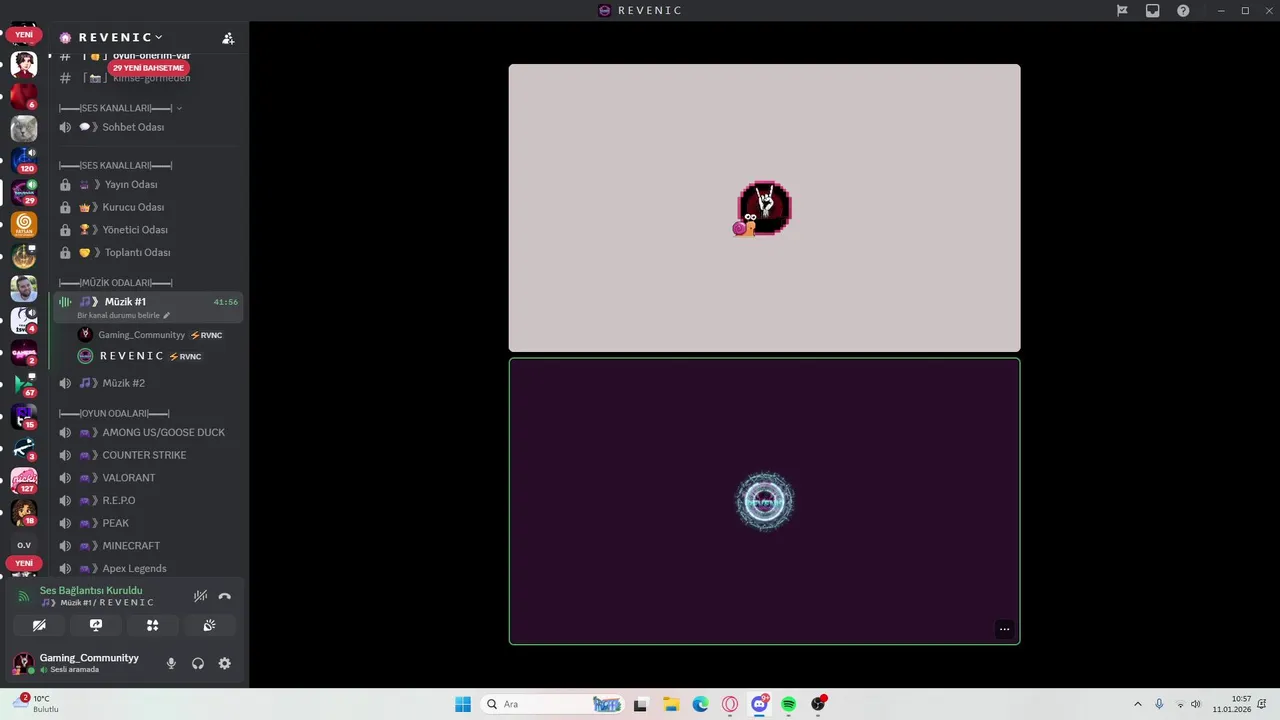Viewport: 1280px width, 720px height.
Task: Click top YENİ unread indicator pill
Action: tap(24, 35)
